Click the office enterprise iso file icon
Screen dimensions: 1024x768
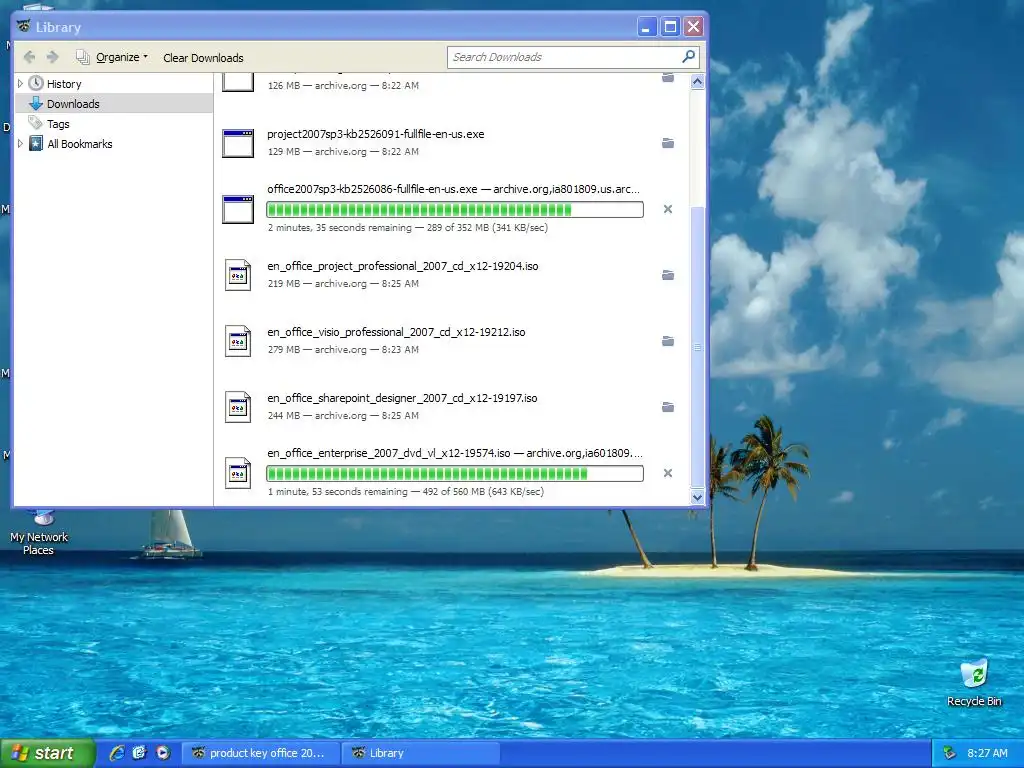(238, 473)
